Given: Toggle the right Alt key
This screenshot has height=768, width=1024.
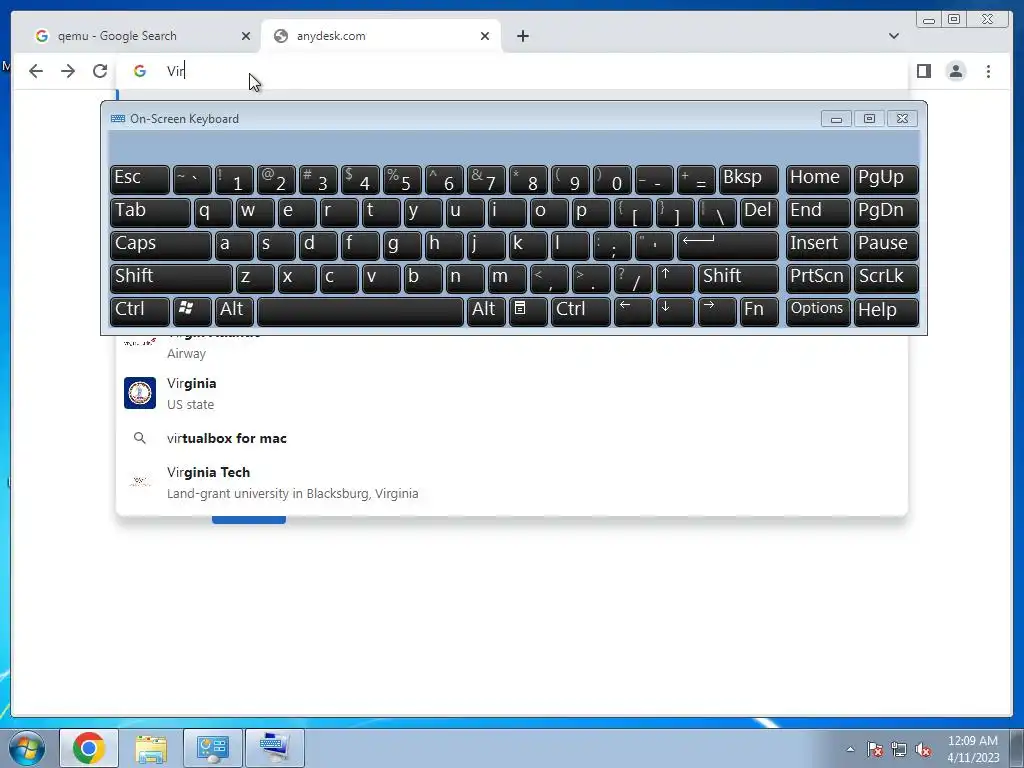Looking at the screenshot, I should click(486, 311).
